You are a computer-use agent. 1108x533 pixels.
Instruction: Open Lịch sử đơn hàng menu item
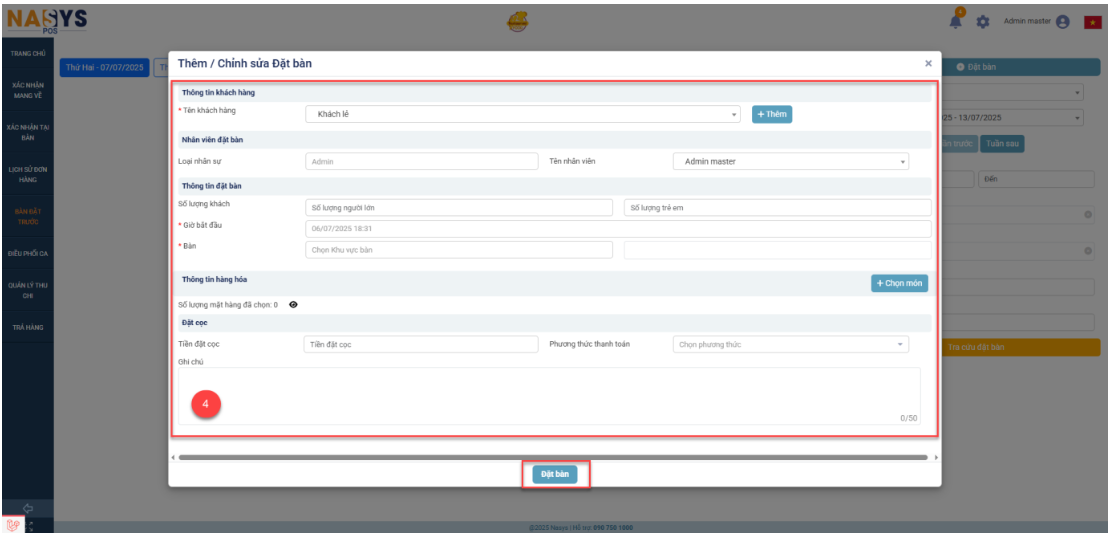pyautogui.click(x=27, y=174)
